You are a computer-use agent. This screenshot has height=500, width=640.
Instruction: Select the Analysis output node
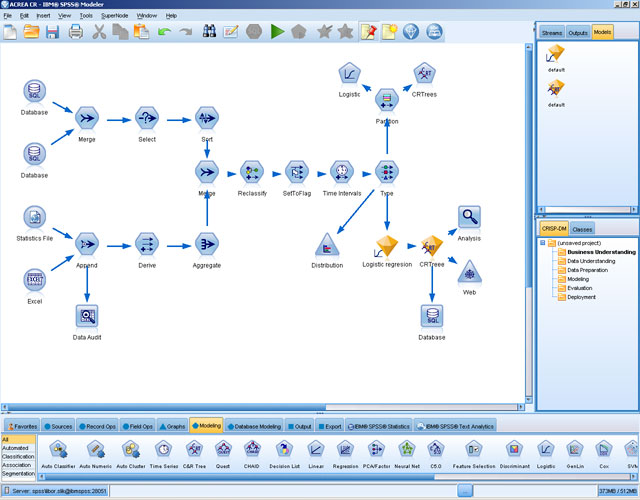click(x=469, y=217)
